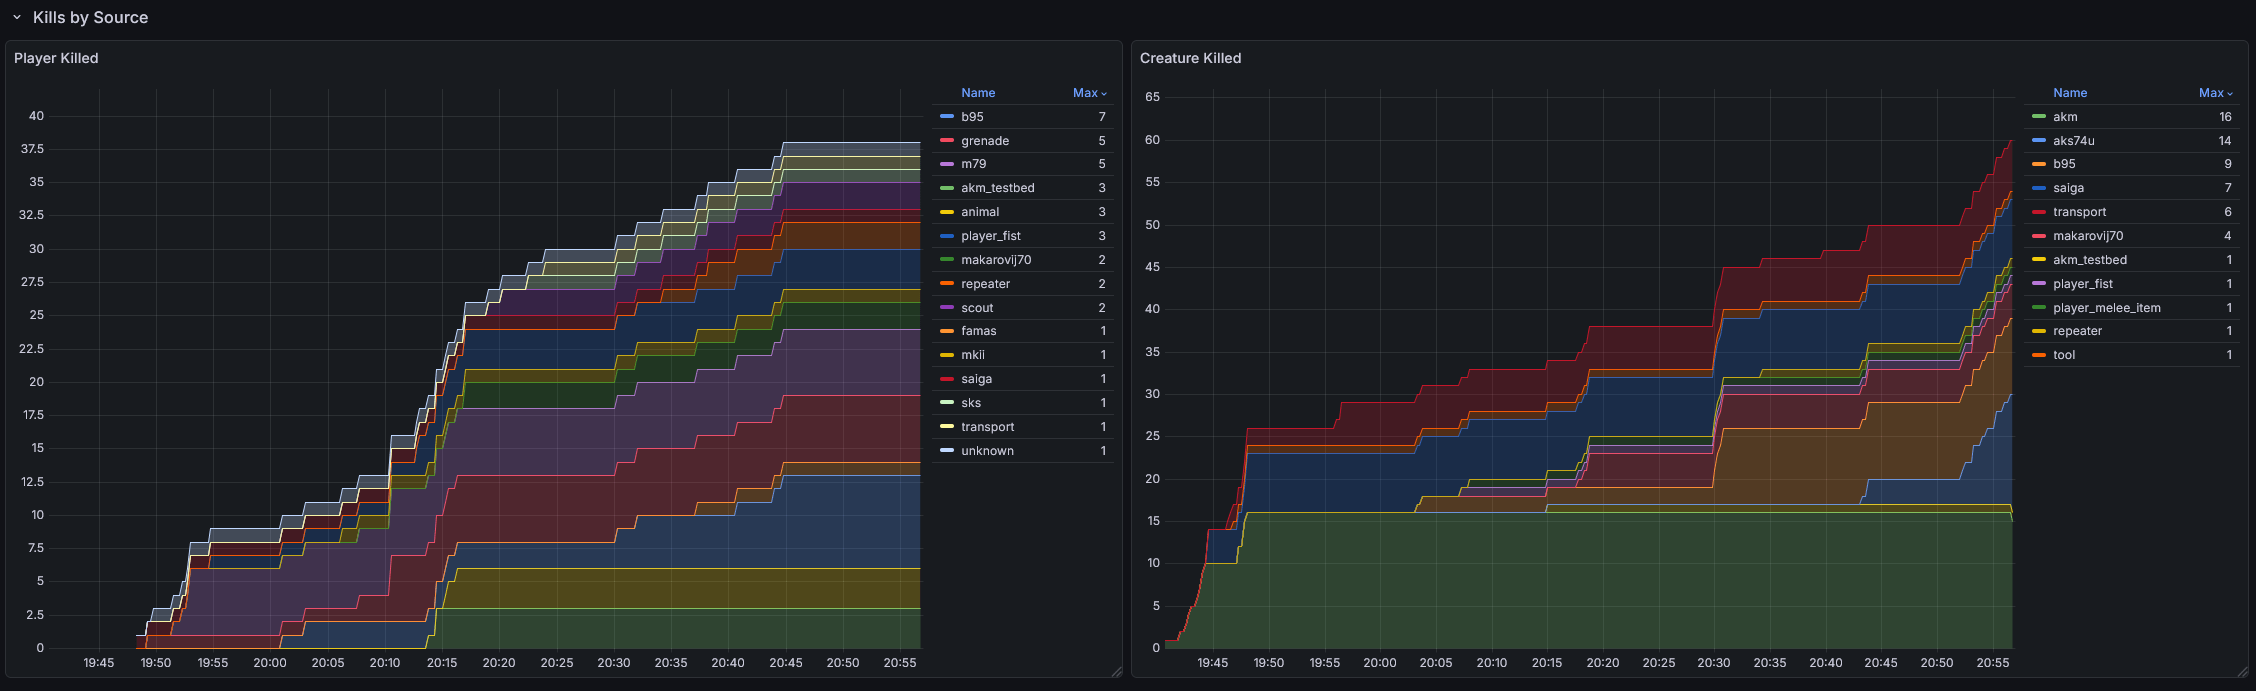Screen dimensions: 2256x691
Task: Collapse the Kills by Source row
Action: 17,18
